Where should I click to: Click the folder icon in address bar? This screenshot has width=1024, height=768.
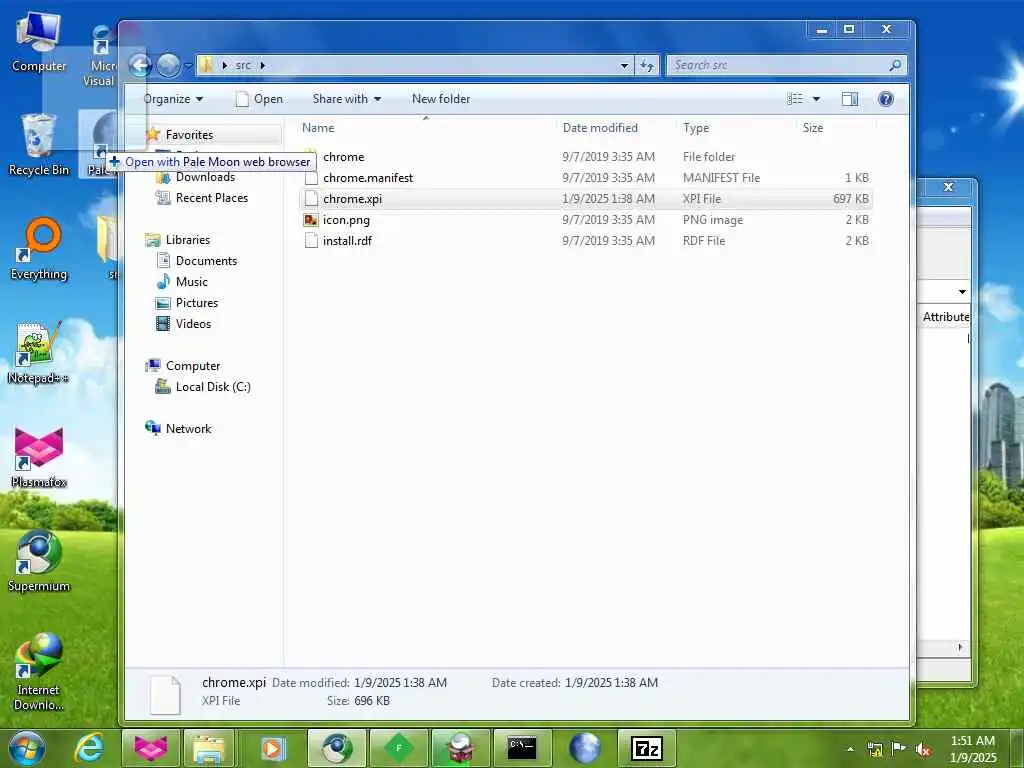tap(206, 65)
